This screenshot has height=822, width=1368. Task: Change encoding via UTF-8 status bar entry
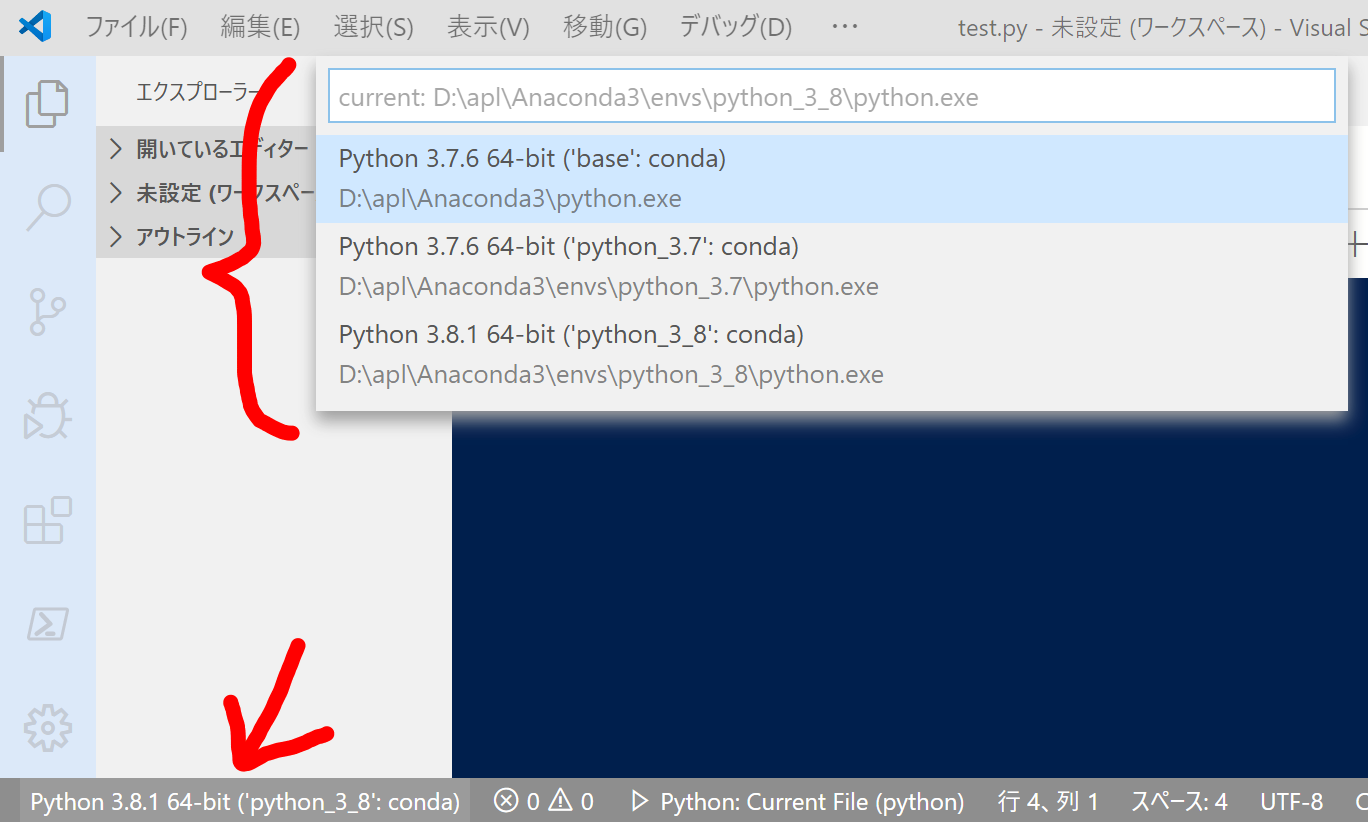pyautogui.click(x=1291, y=800)
